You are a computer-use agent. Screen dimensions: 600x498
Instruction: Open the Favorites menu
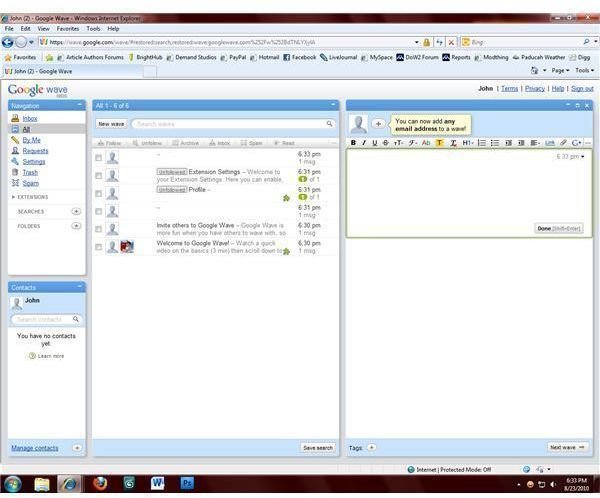tap(68, 29)
